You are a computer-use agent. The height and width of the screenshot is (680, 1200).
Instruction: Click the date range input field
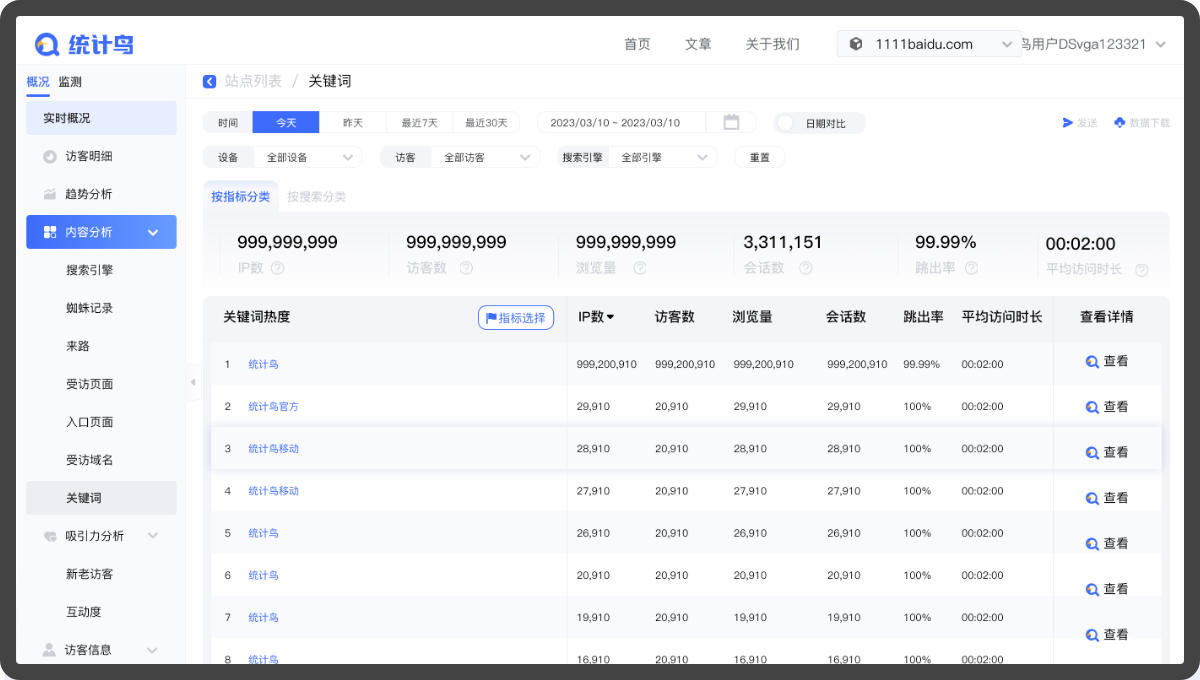(621, 123)
